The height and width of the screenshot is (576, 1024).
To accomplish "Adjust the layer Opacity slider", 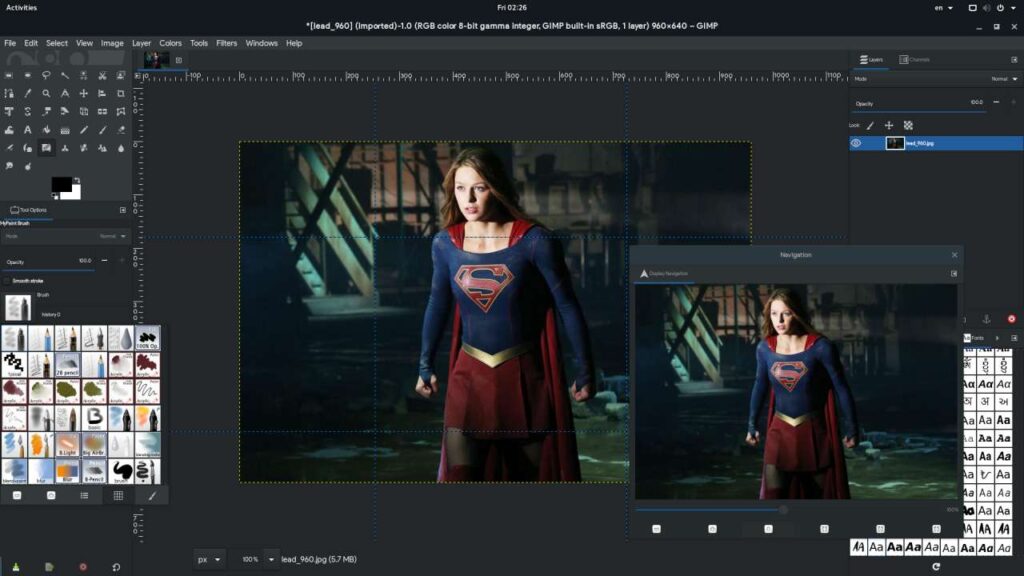I will (x=920, y=104).
